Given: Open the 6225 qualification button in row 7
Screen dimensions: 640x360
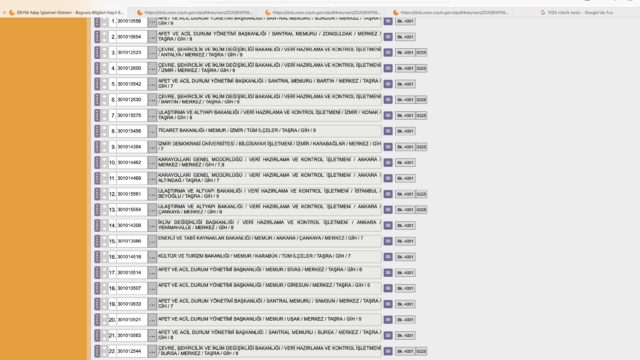Looking at the screenshot, I should (421, 116).
